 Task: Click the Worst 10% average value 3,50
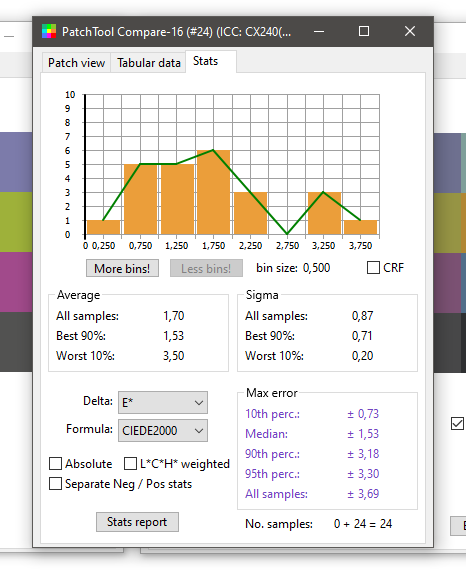click(174, 356)
